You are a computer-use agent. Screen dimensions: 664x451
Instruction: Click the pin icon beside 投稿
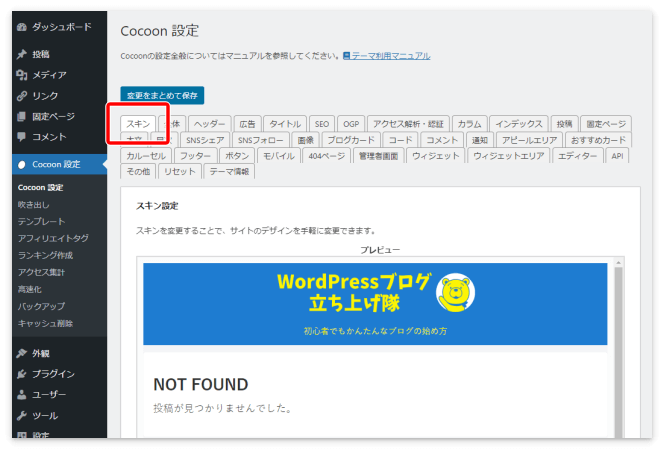coord(22,54)
